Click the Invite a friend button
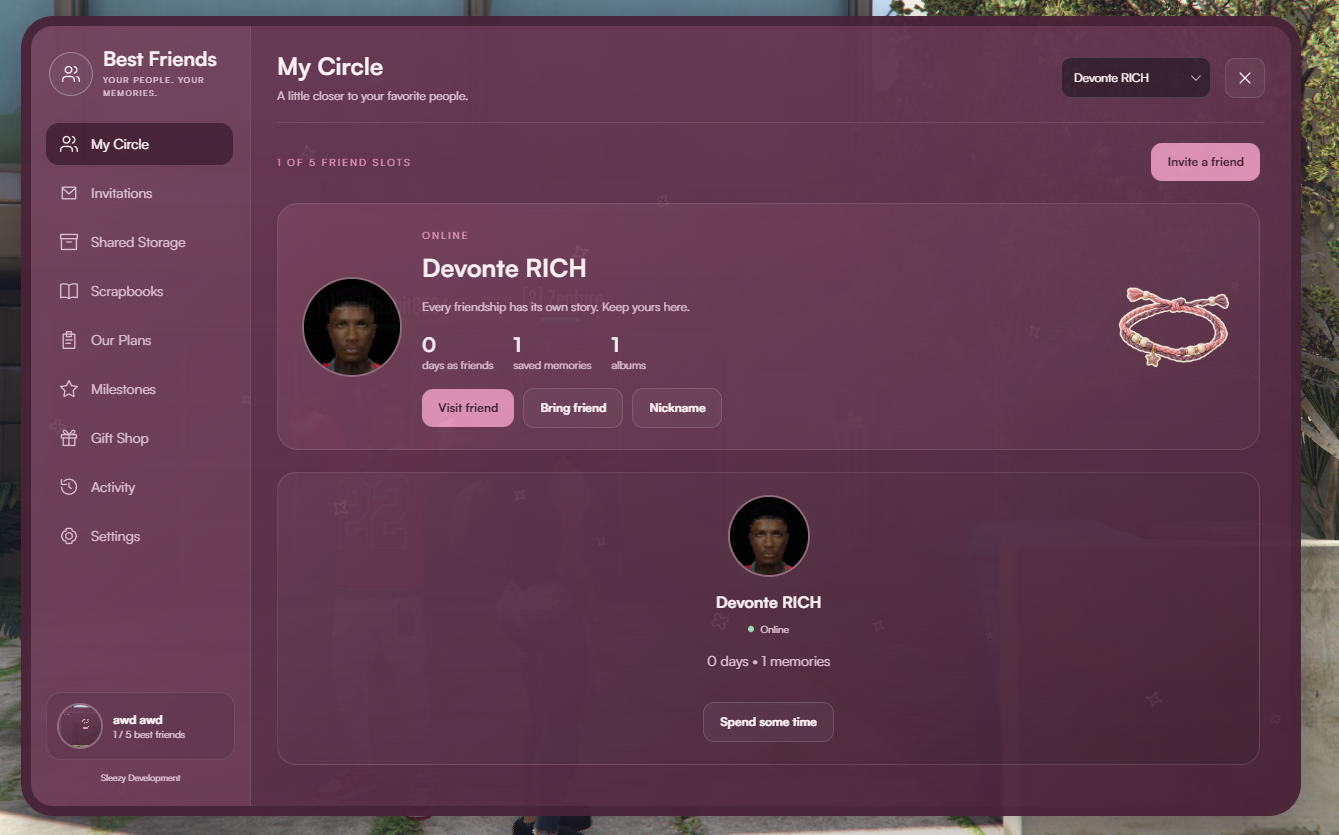Screen dimensions: 1339x835 tap(1205, 162)
